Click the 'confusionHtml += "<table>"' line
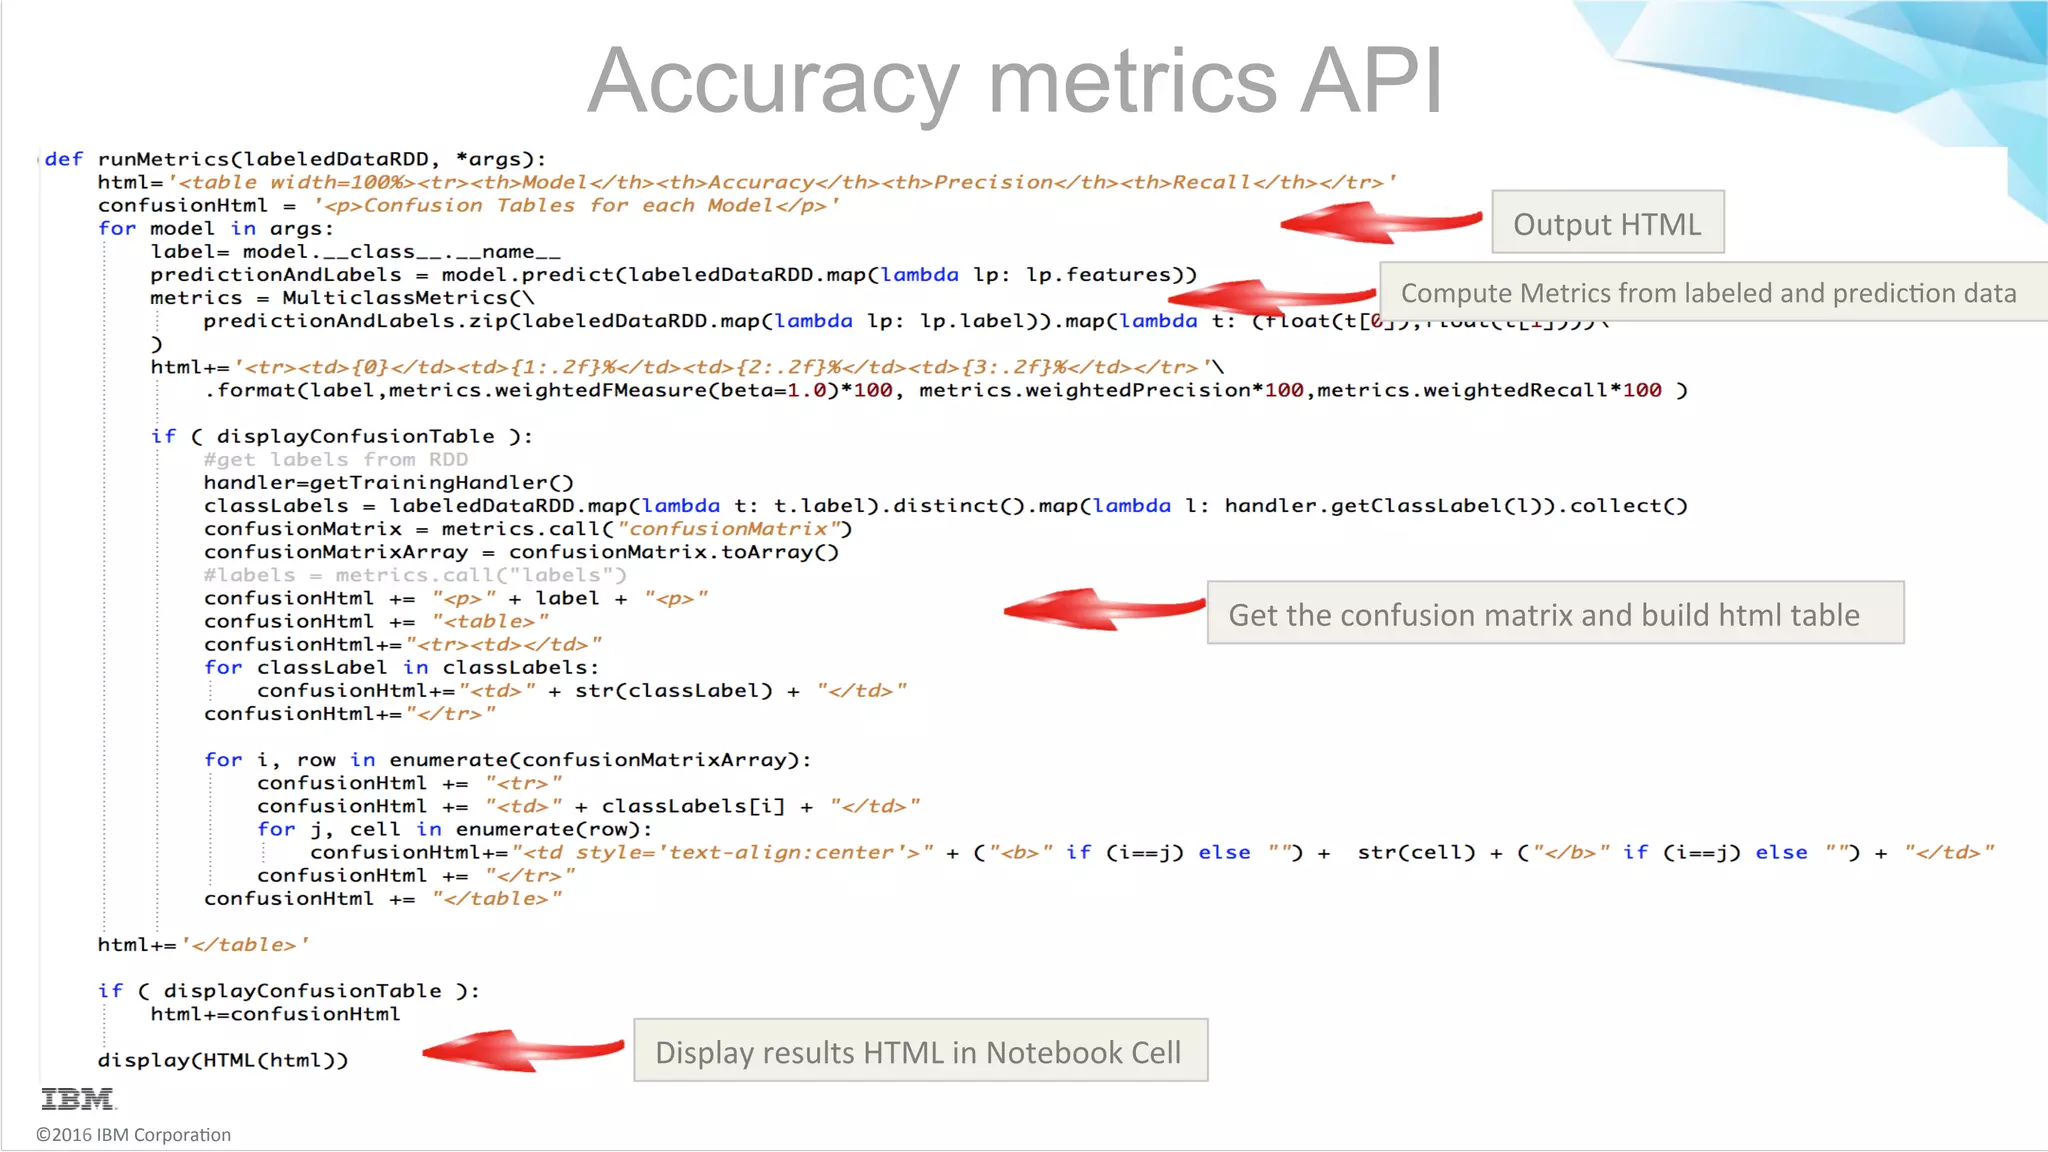The width and height of the screenshot is (2048, 1152). coord(376,621)
